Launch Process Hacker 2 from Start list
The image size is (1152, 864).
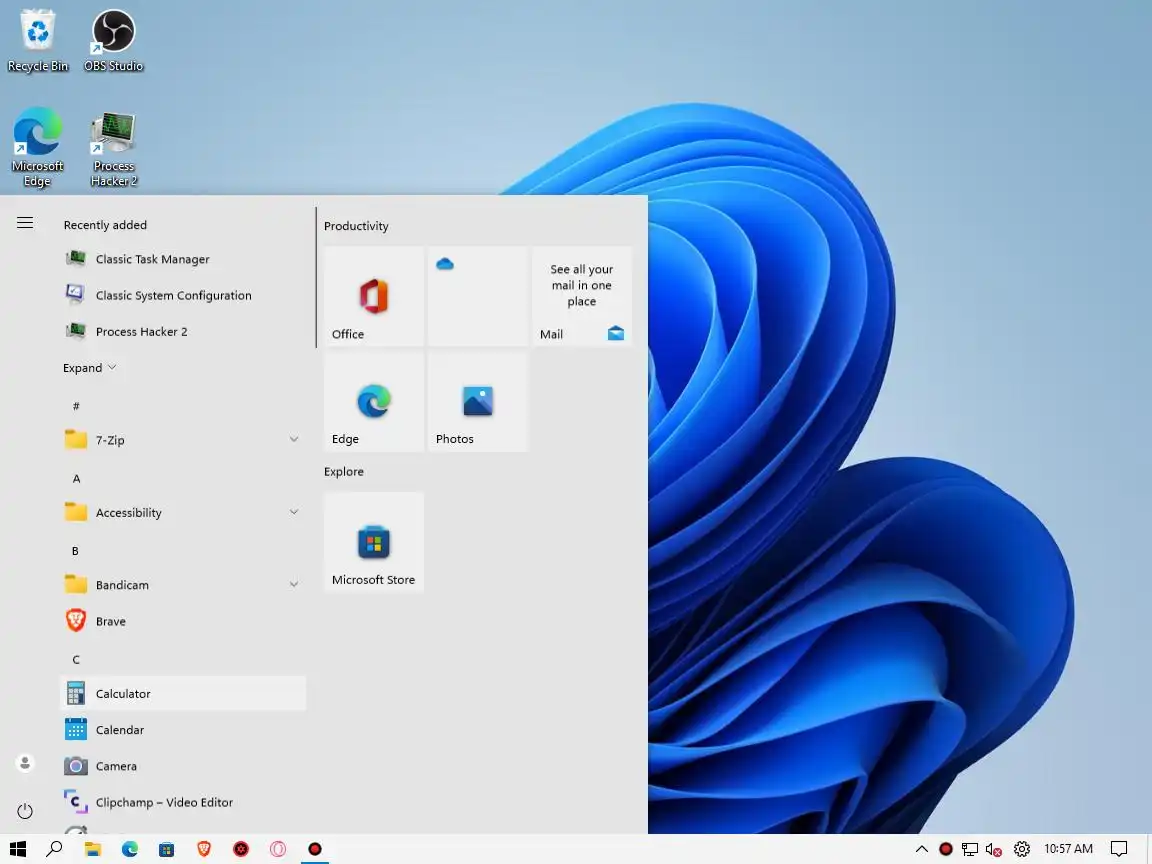point(183,331)
